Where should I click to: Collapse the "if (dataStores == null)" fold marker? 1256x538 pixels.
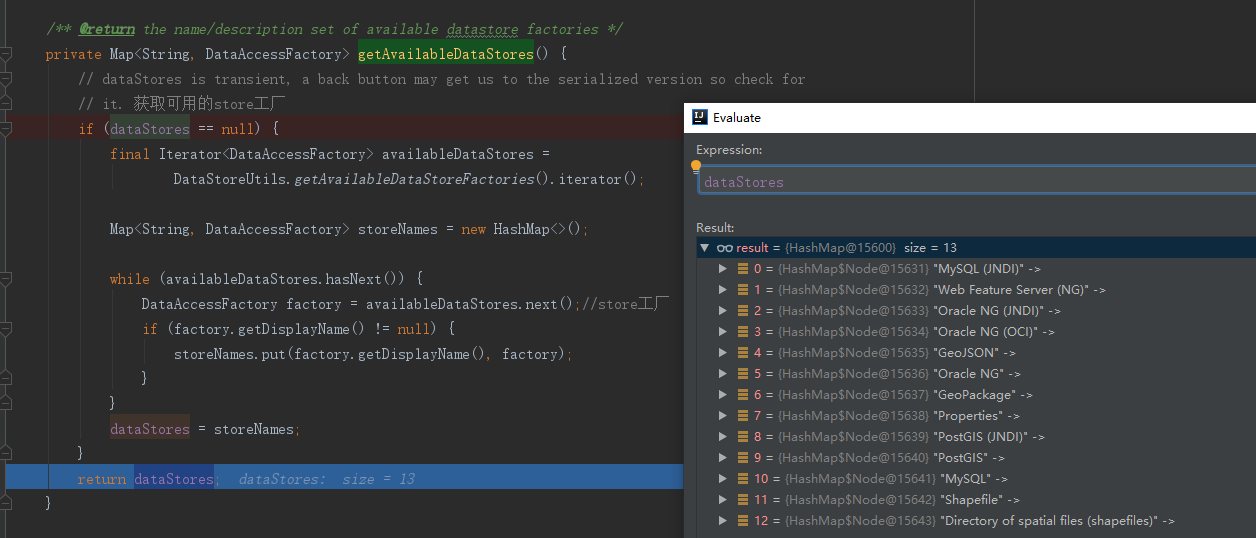5,128
